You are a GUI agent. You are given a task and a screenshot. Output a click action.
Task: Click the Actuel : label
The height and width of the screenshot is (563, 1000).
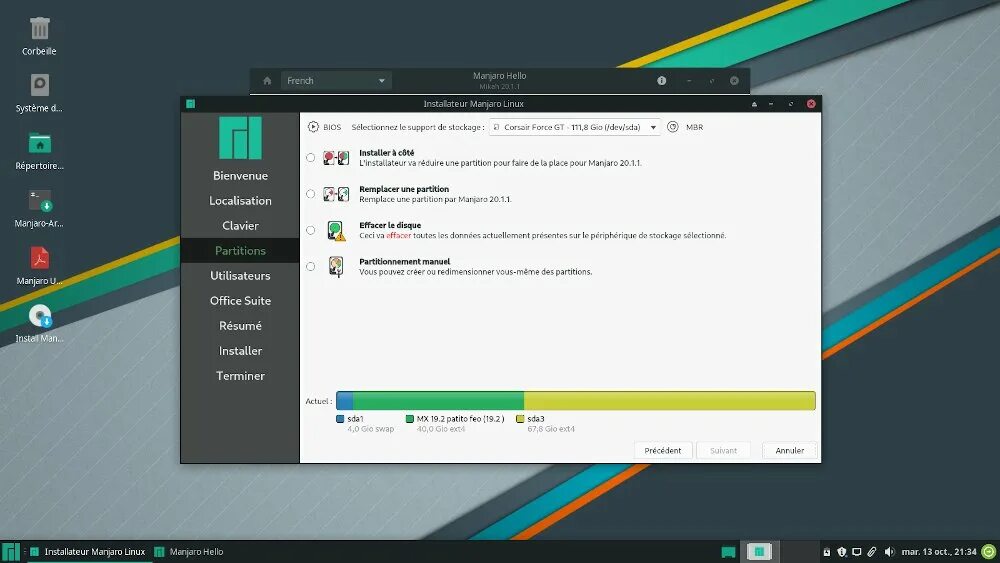[x=318, y=401]
